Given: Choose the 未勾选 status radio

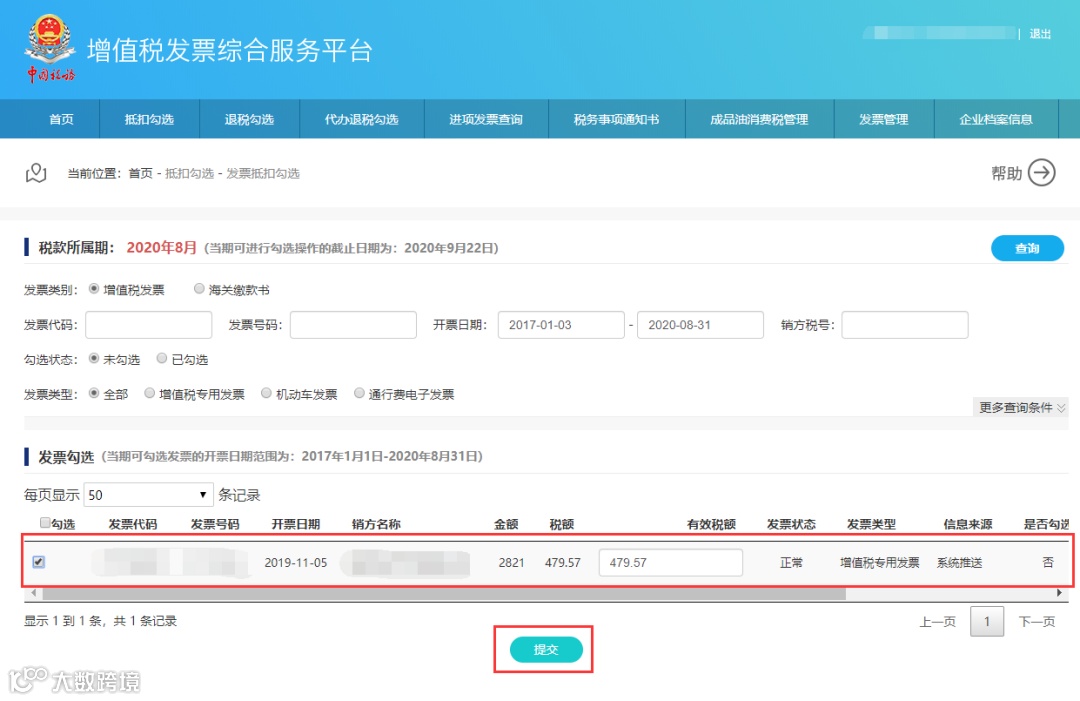Looking at the screenshot, I should pyautogui.click(x=94, y=359).
